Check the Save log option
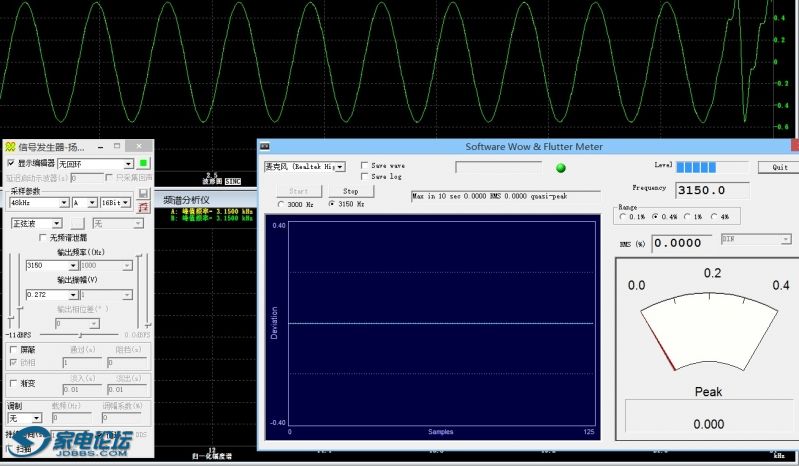This screenshot has width=799, height=466. 364,176
